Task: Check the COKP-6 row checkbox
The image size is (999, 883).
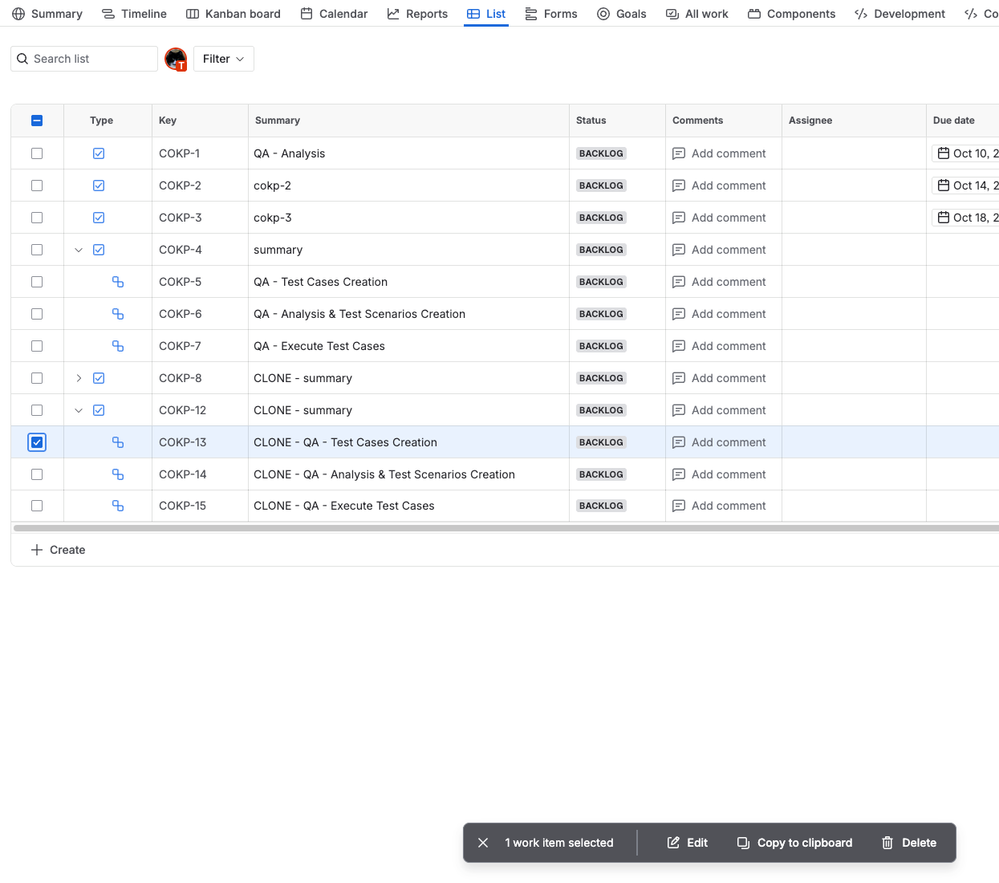Action: tap(37, 314)
